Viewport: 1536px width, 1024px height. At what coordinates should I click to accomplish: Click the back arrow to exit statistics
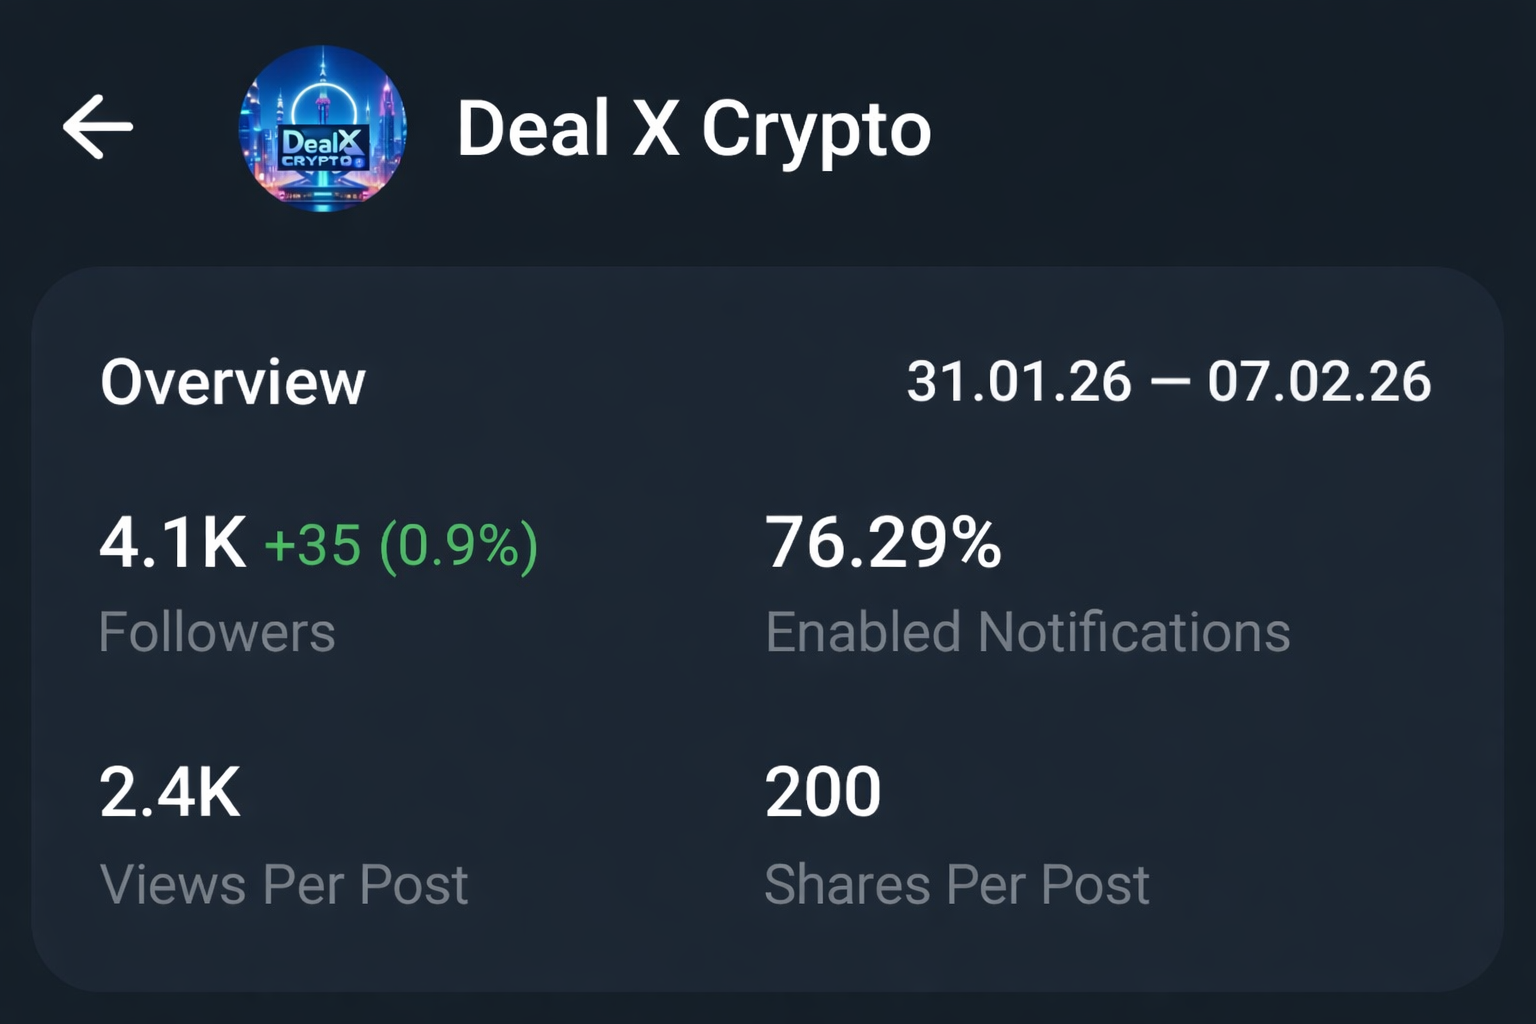point(95,127)
